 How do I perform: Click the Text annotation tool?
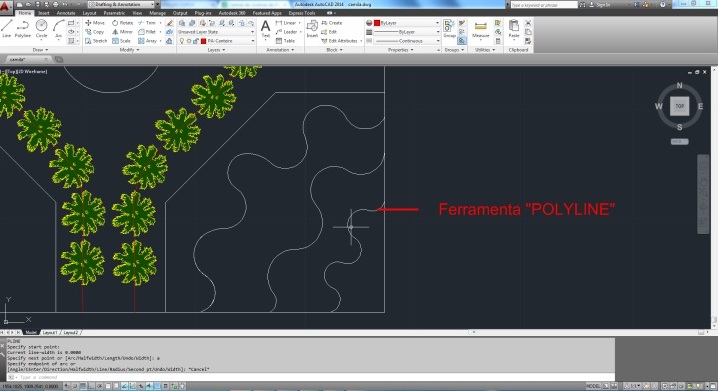coord(265,29)
